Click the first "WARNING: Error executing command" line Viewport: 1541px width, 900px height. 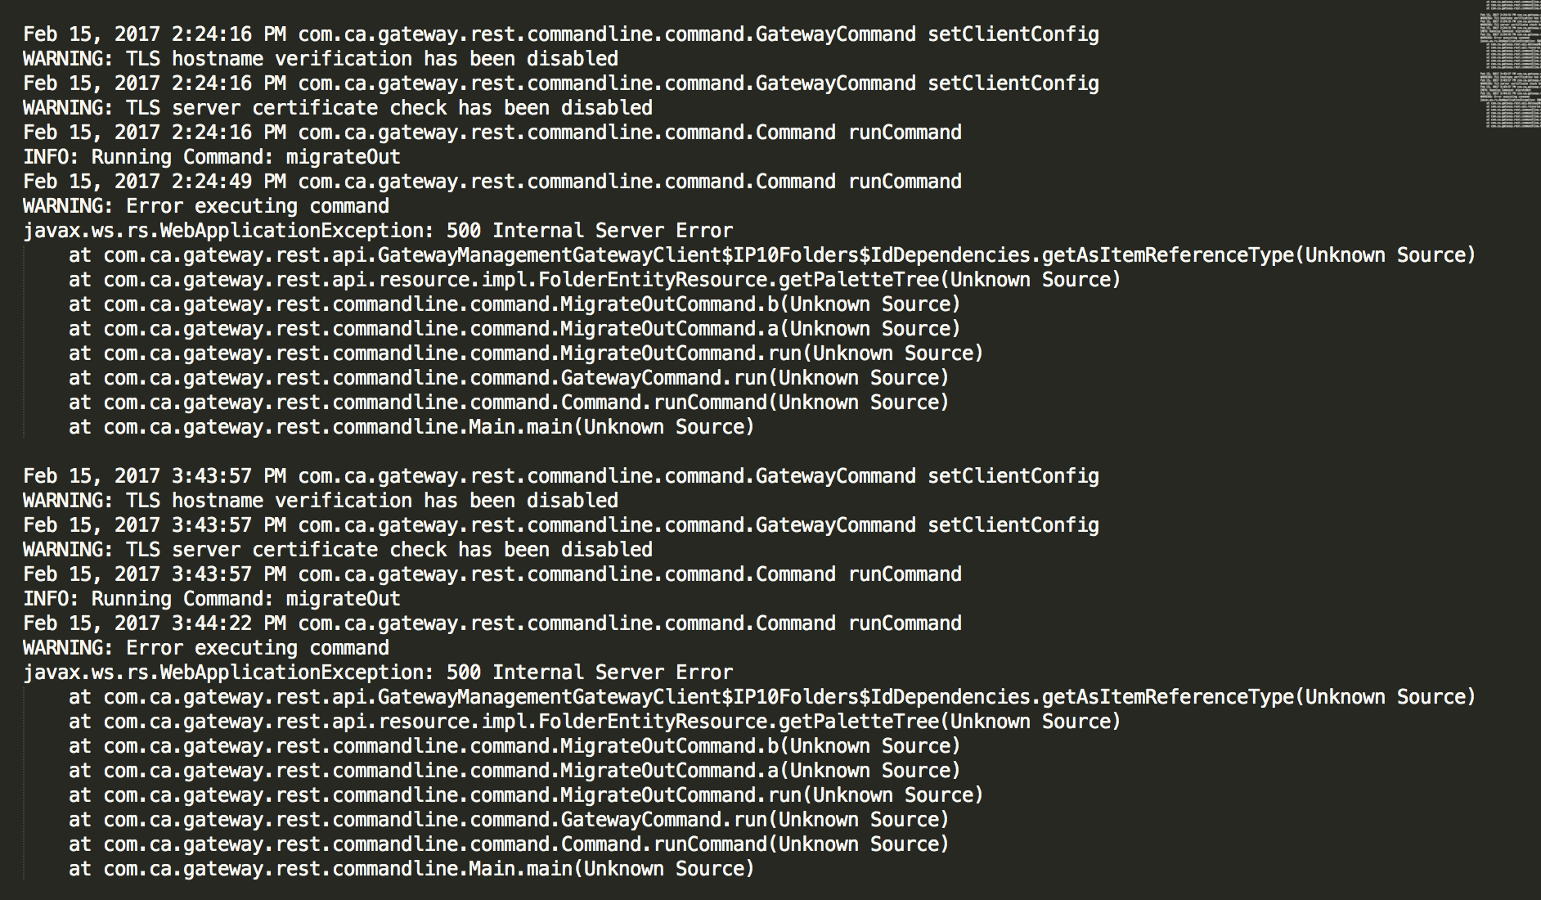coord(206,206)
